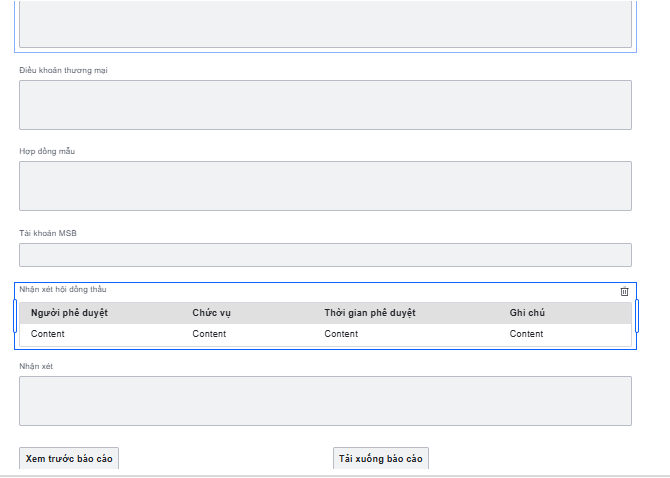Click the left resize handle of selected table

[15, 316]
